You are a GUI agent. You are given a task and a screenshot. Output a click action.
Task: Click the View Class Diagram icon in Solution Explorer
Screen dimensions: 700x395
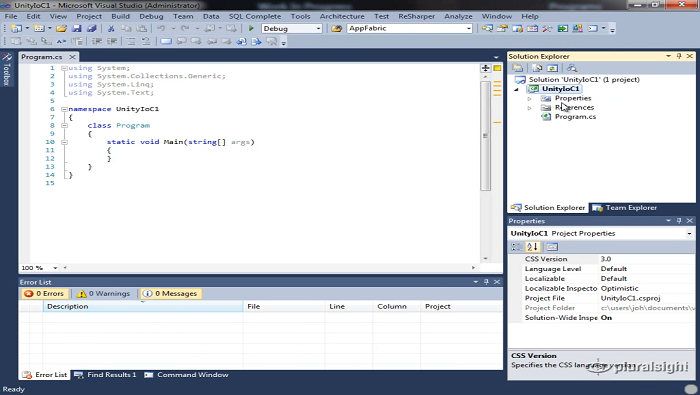coord(571,68)
